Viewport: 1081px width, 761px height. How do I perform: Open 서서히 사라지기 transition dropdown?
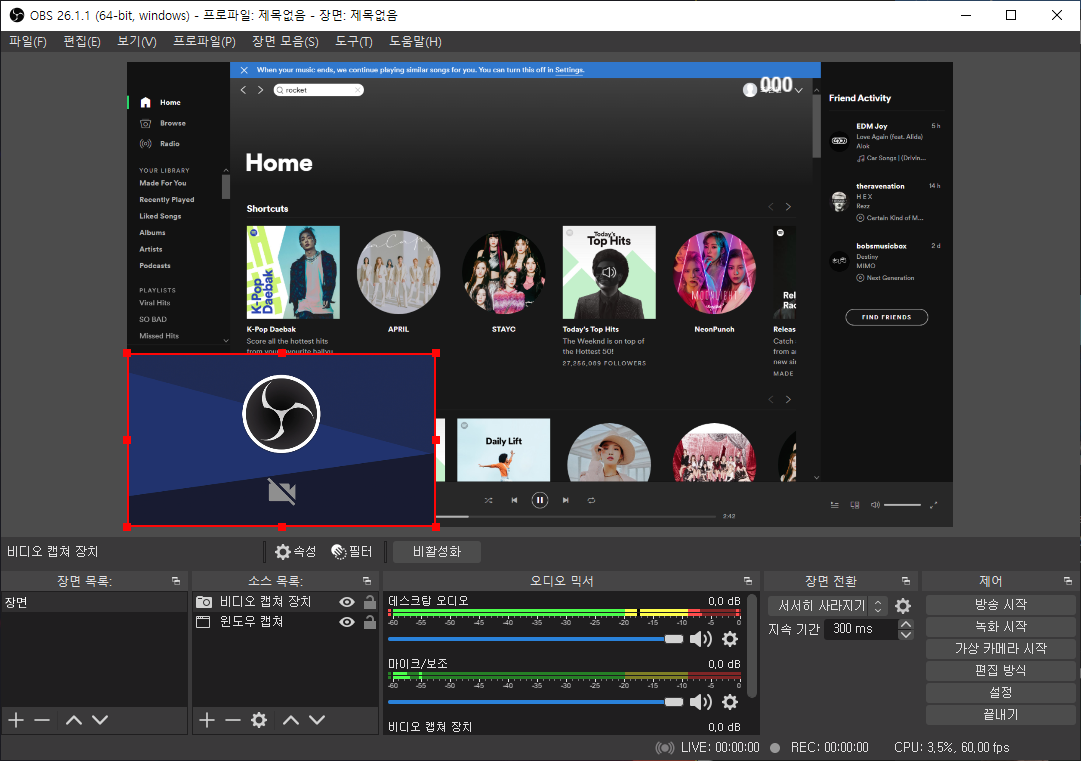[828, 606]
